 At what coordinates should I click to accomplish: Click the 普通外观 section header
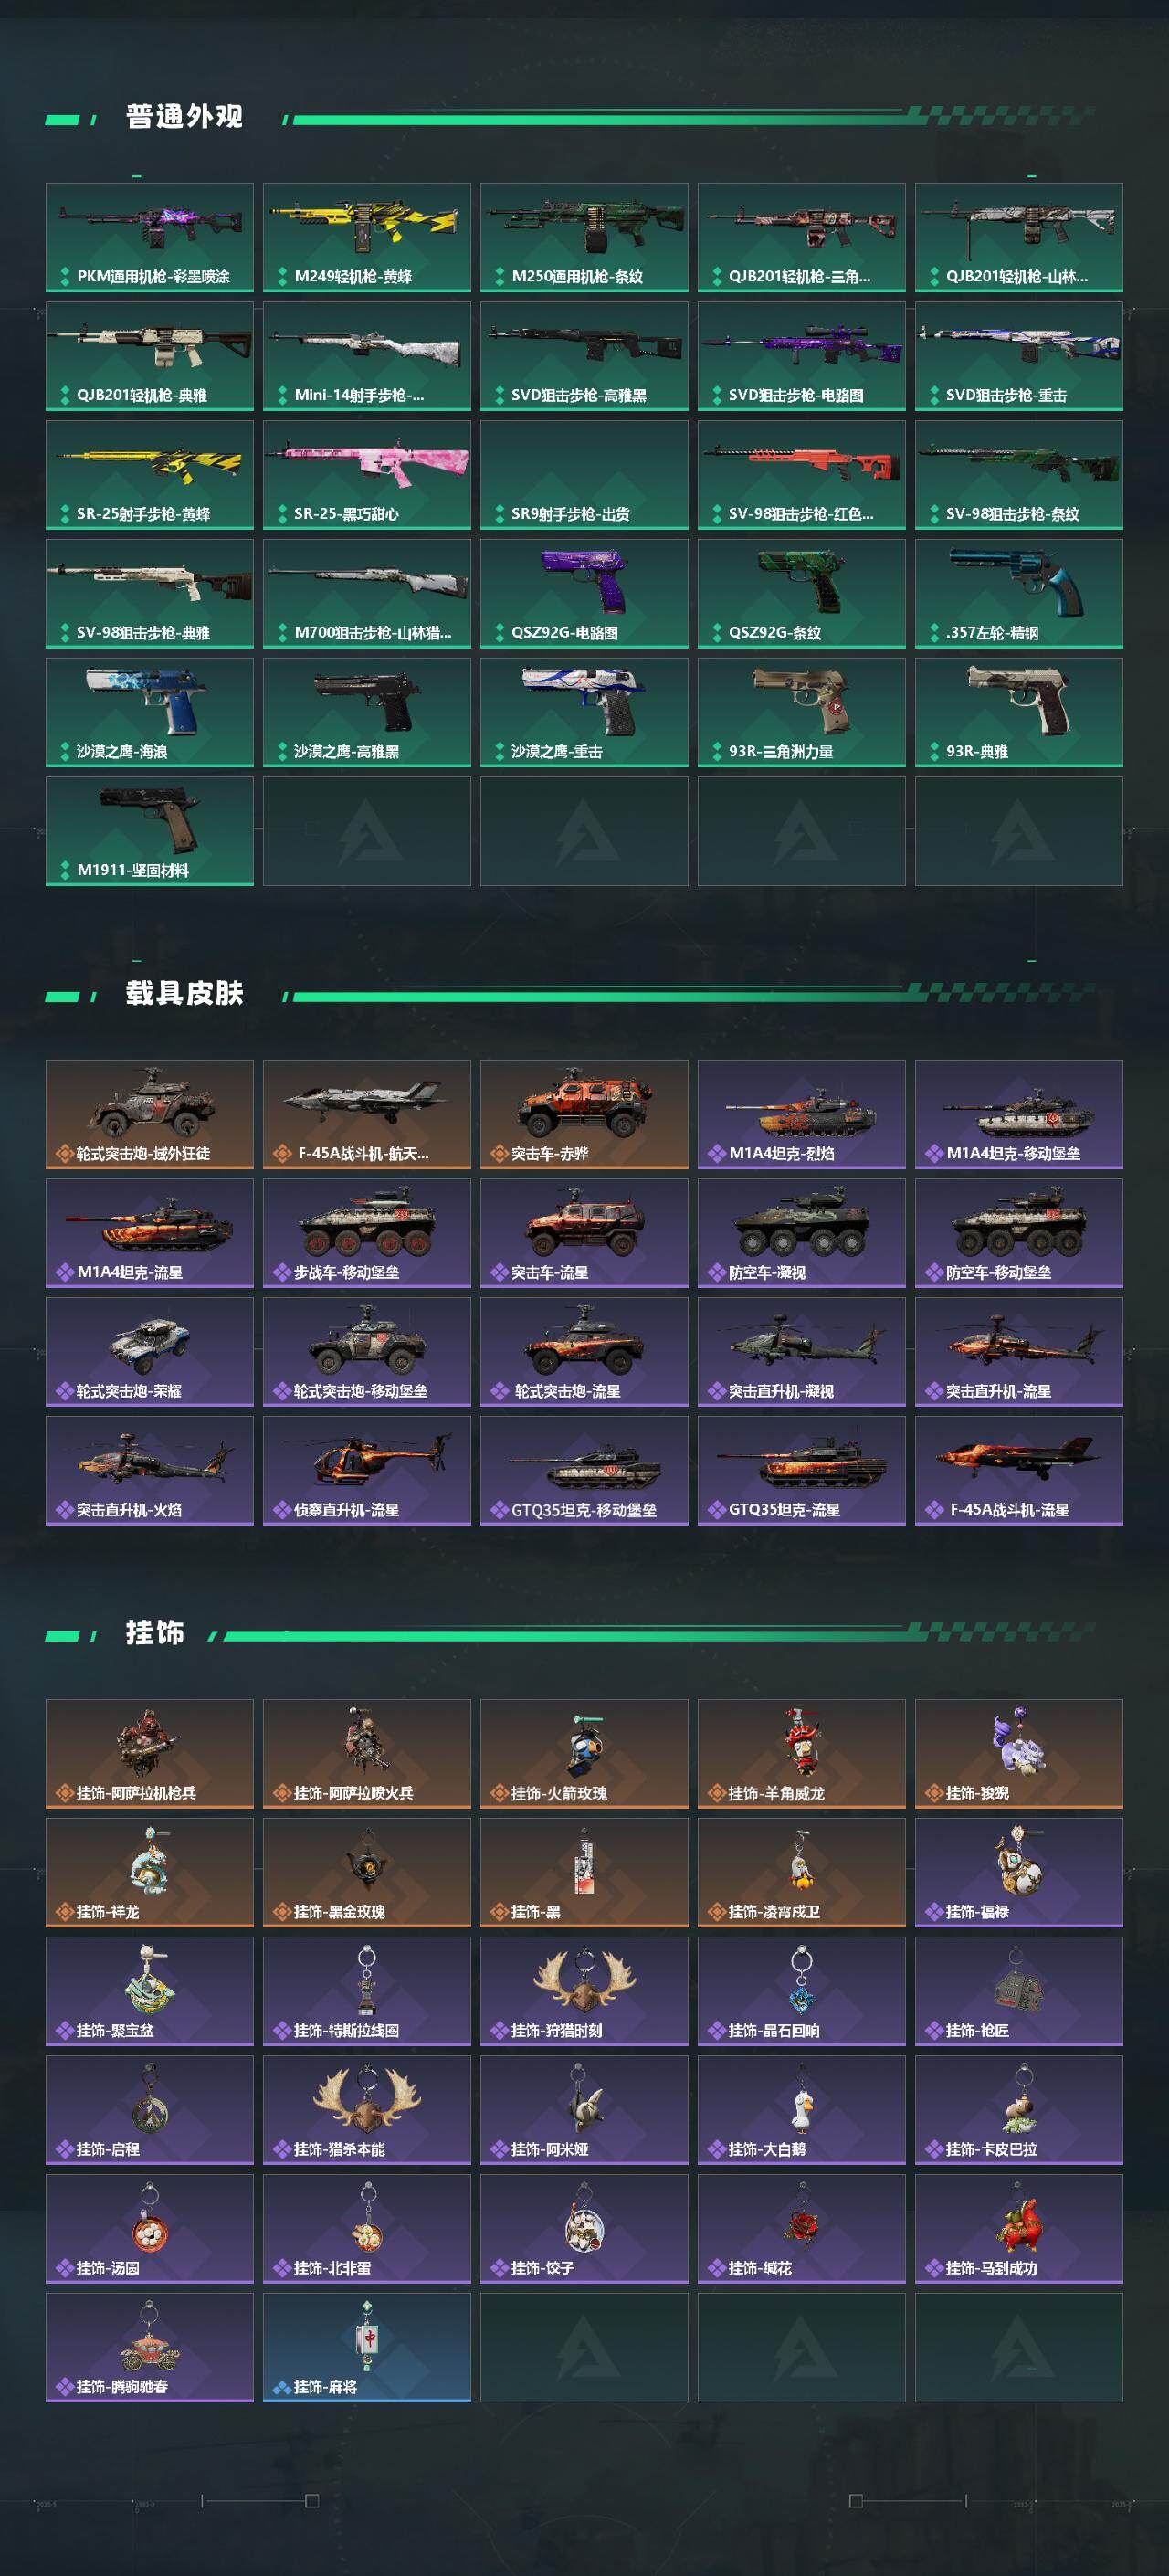(x=184, y=117)
